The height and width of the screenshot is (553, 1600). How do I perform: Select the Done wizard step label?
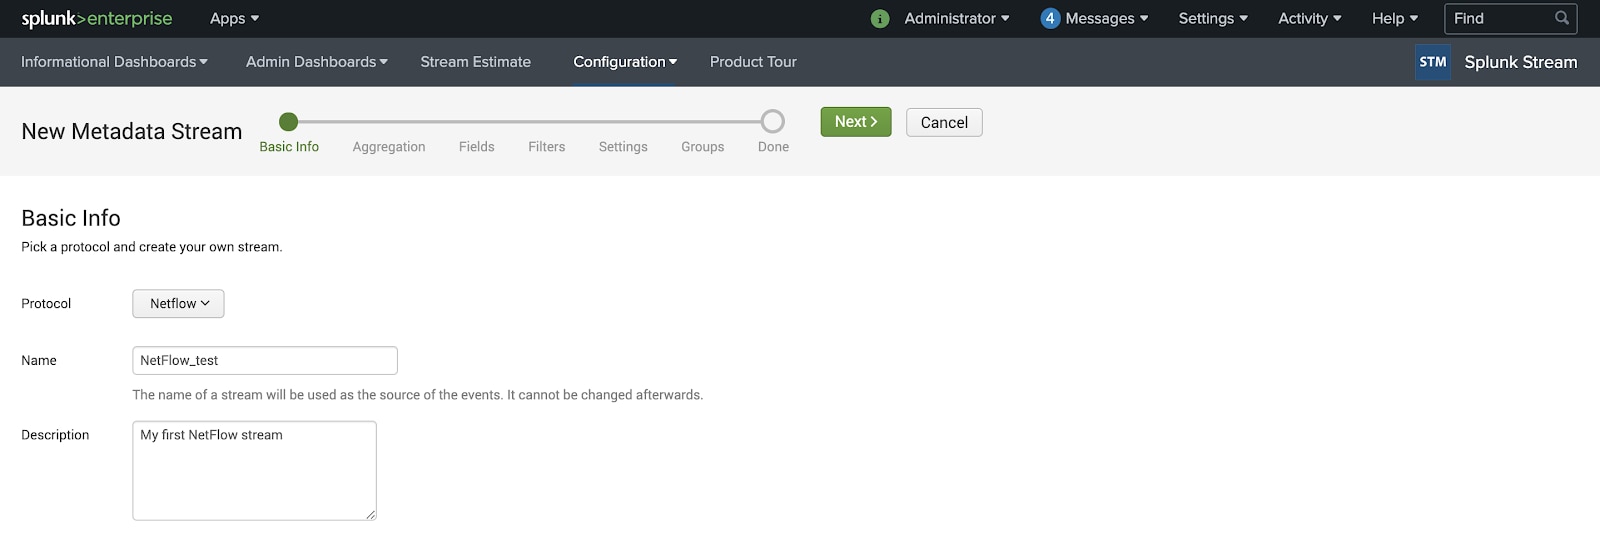773,147
